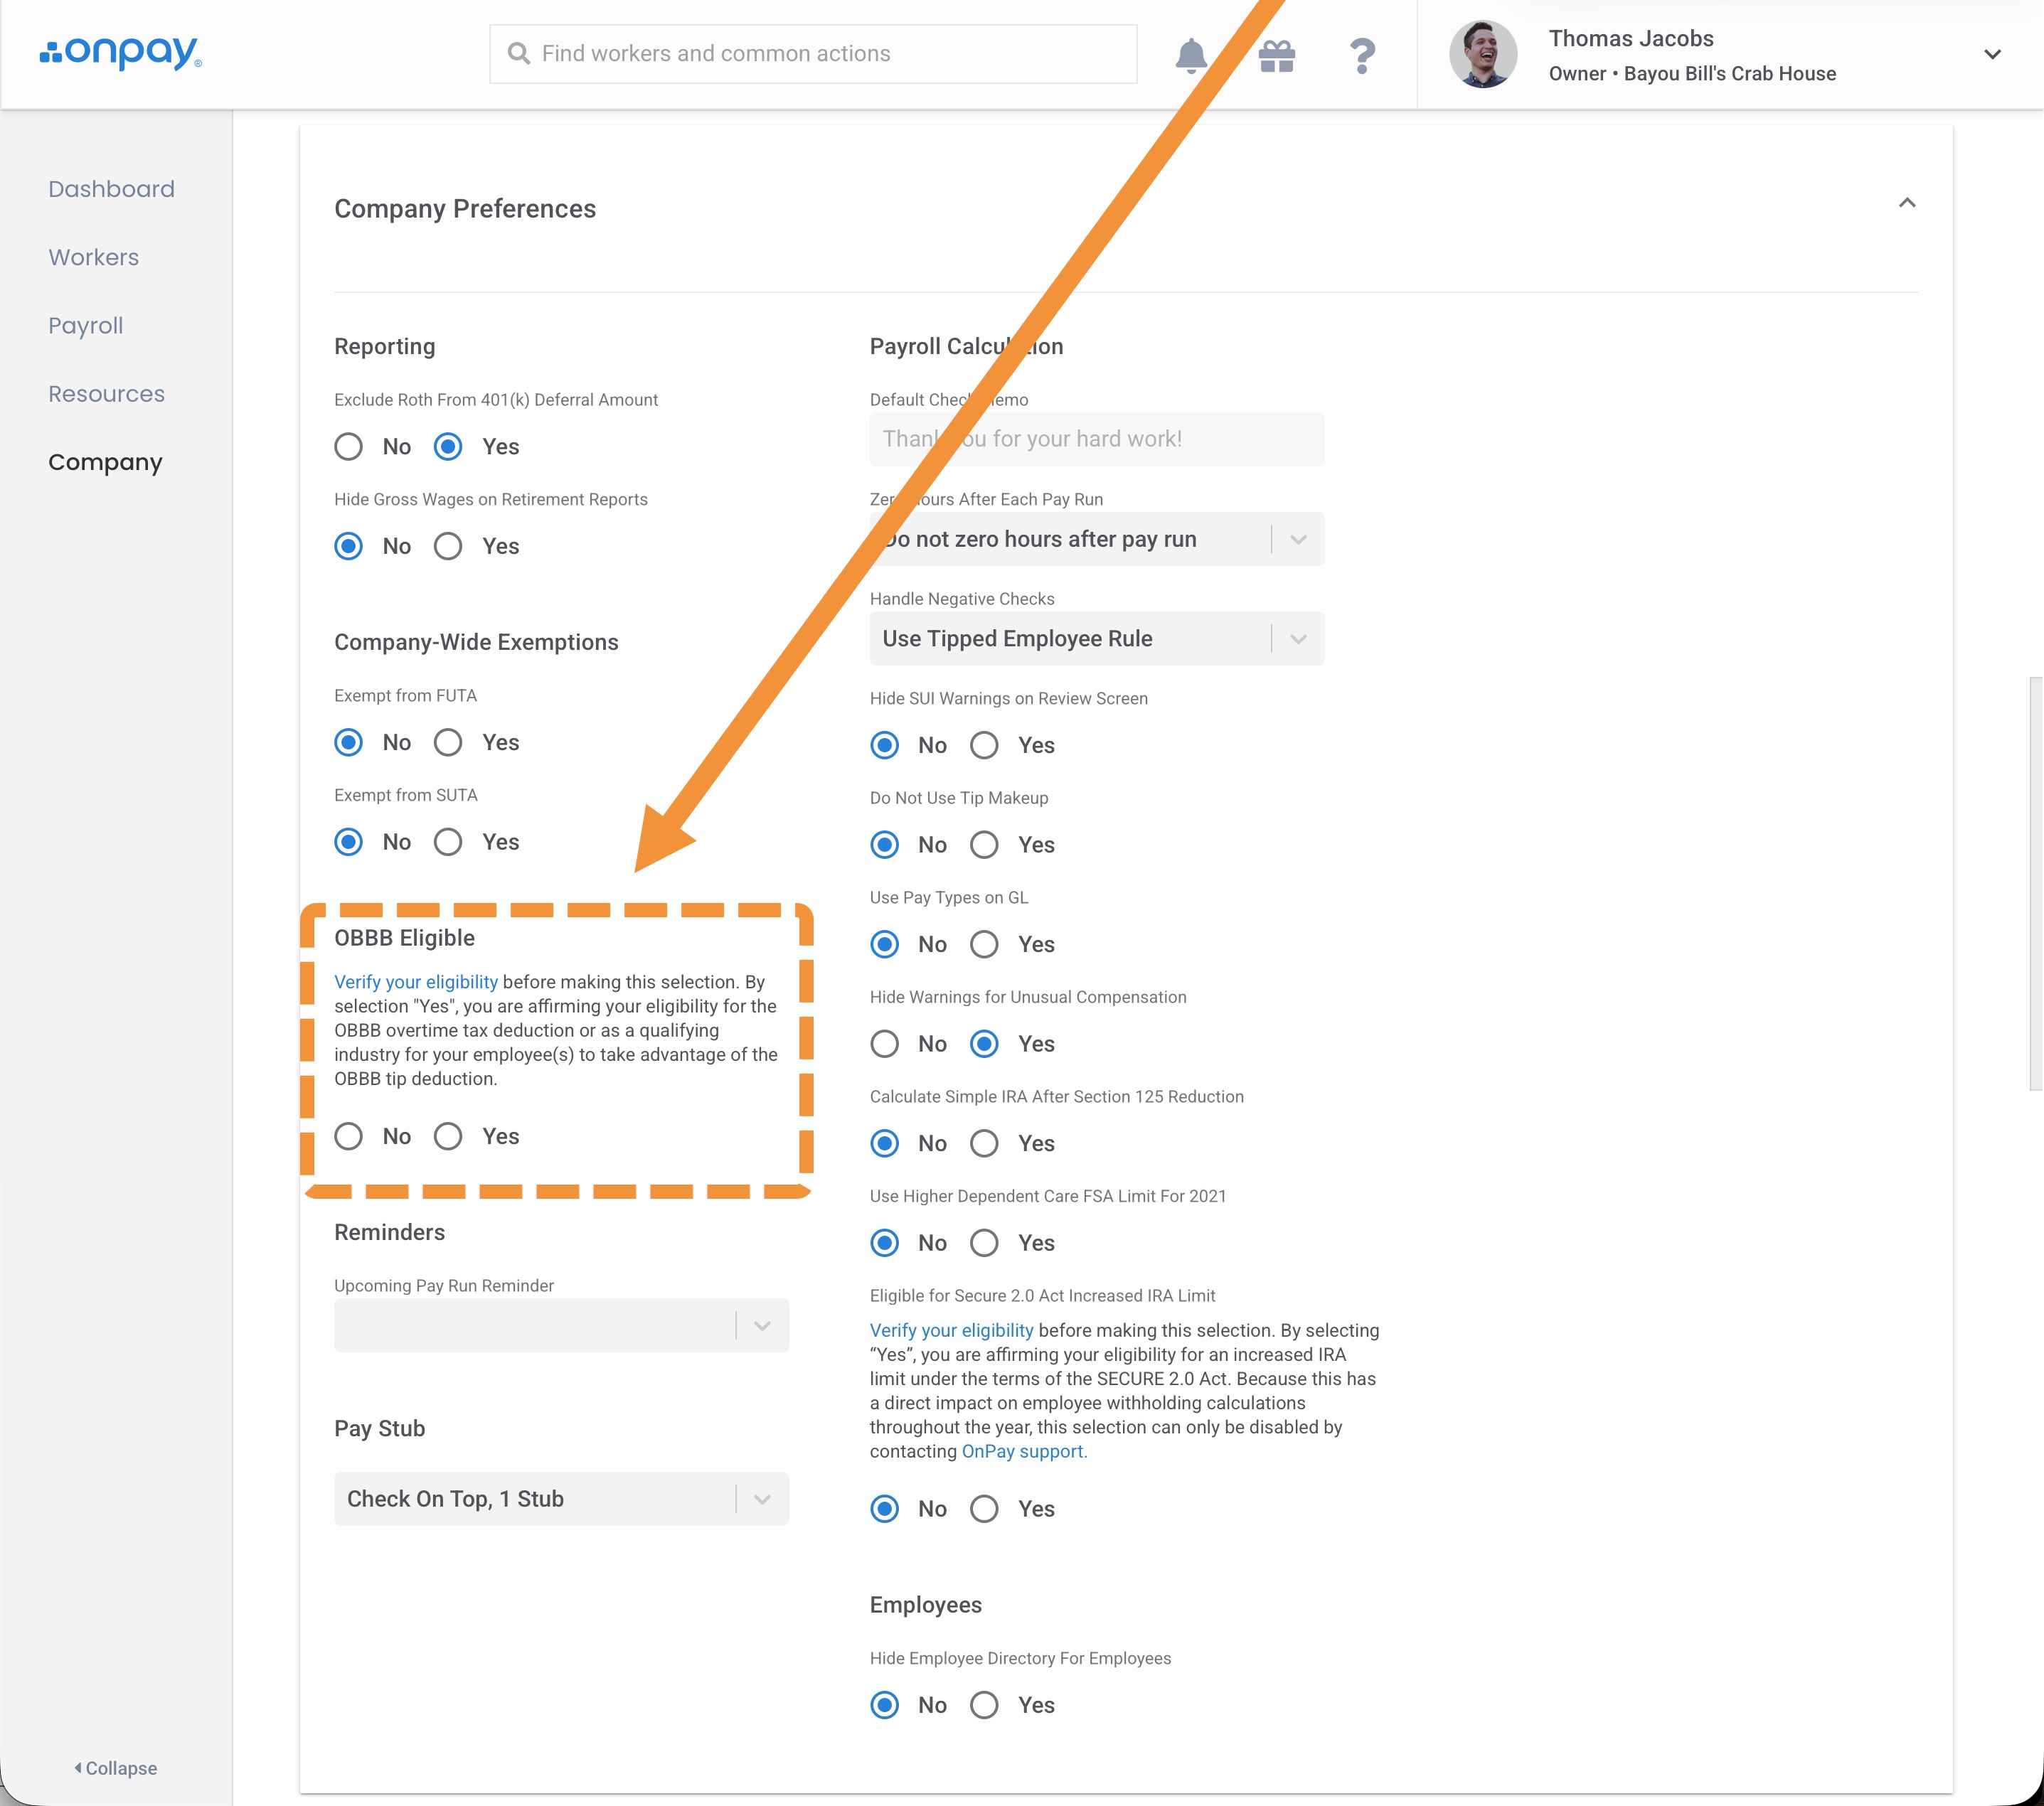
Task: Collapse the left sidebar
Action: click(116, 1767)
